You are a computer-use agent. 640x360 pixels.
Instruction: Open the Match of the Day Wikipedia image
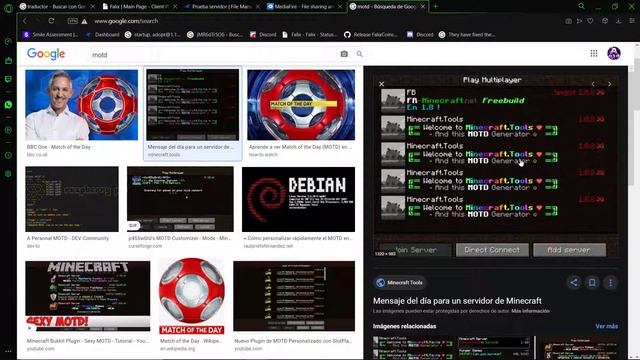[192, 296]
